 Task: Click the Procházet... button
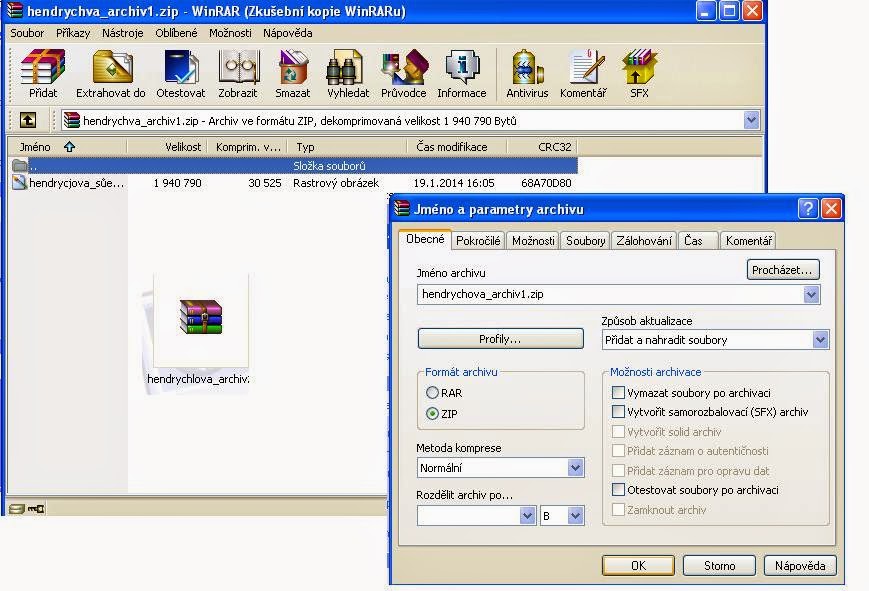point(783,270)
